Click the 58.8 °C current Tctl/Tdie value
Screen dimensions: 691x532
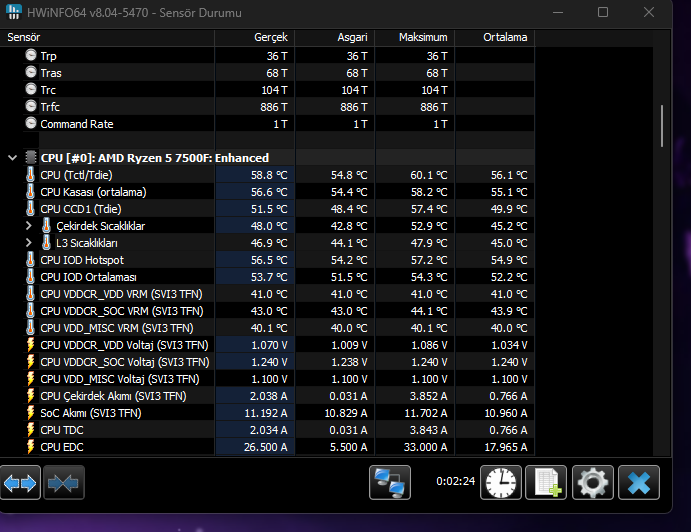coord(269,175)
